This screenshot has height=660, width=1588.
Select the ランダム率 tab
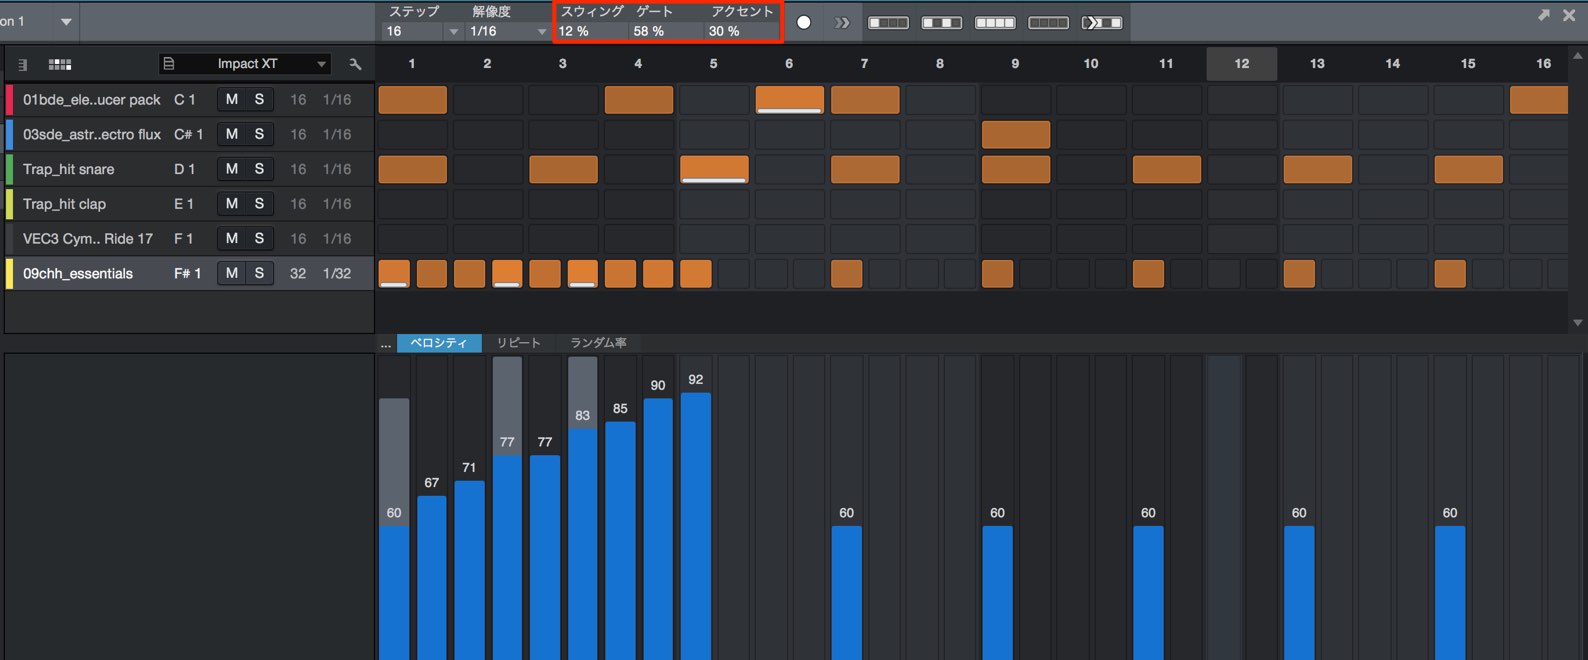598,343
